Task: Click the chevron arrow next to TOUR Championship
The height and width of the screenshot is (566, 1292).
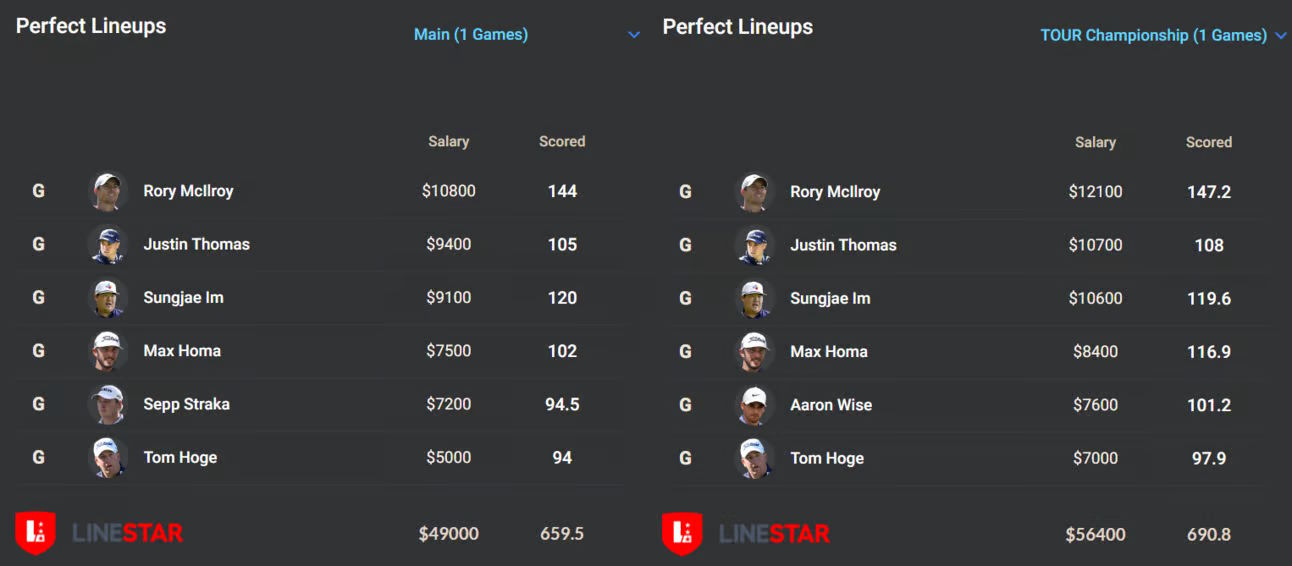Action: coord(1280,36)
